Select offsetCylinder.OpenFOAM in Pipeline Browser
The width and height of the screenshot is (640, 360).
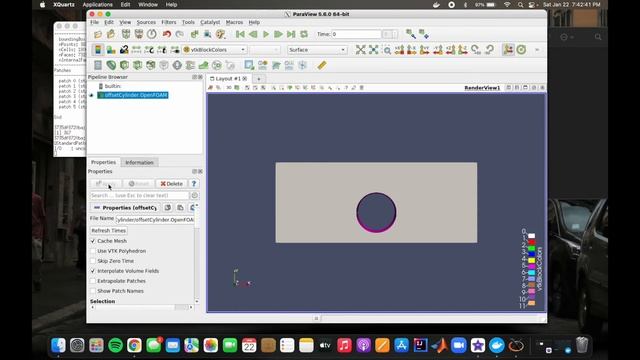tap(133, 95)
